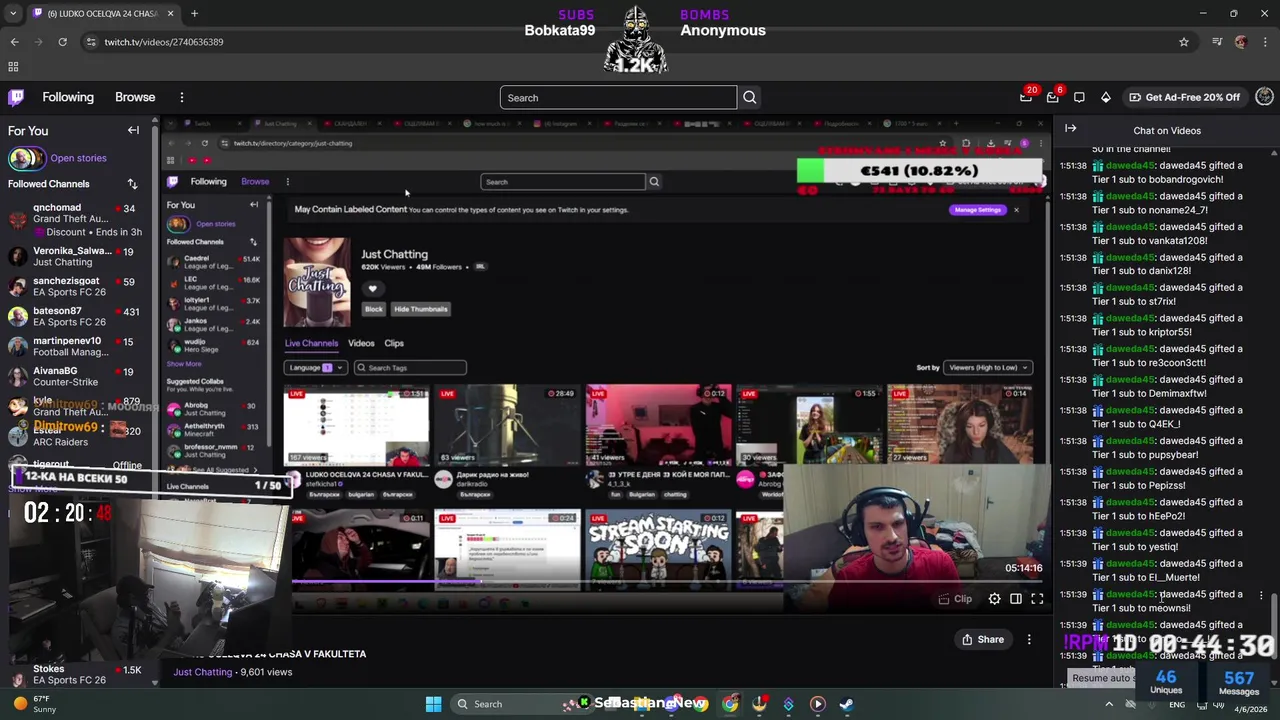Viewport: 1280px width, 720px height.
Task: Collapse the Chat on Videos panel
Action: point(1070,129)
